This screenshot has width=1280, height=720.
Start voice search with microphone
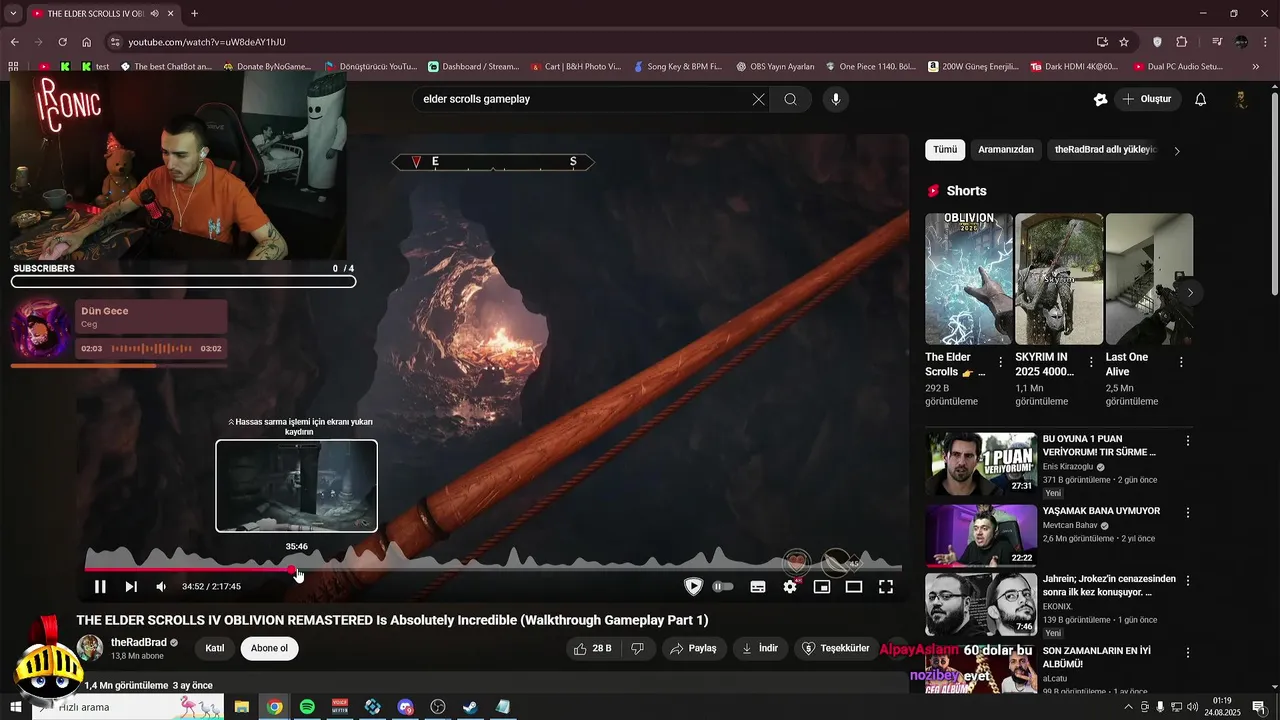click(836, 99)
